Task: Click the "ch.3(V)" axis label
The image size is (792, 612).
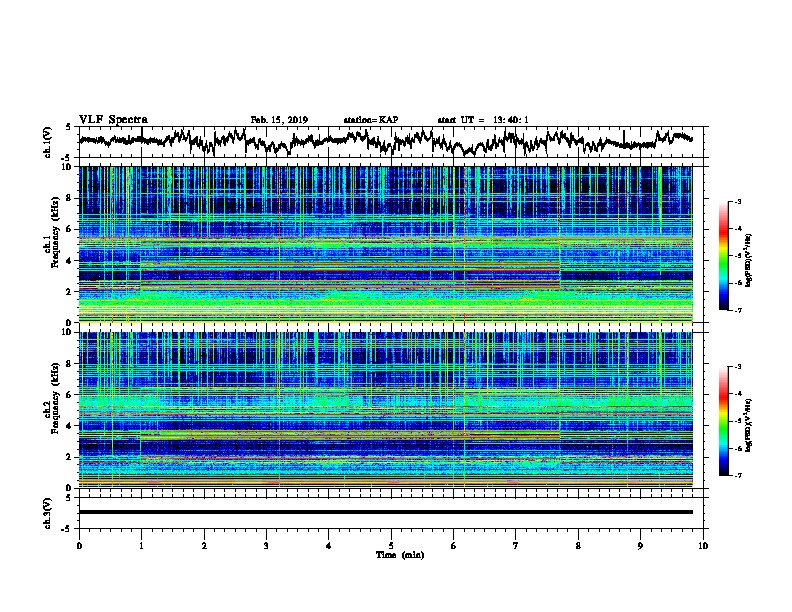Action: tap(47, 513)
